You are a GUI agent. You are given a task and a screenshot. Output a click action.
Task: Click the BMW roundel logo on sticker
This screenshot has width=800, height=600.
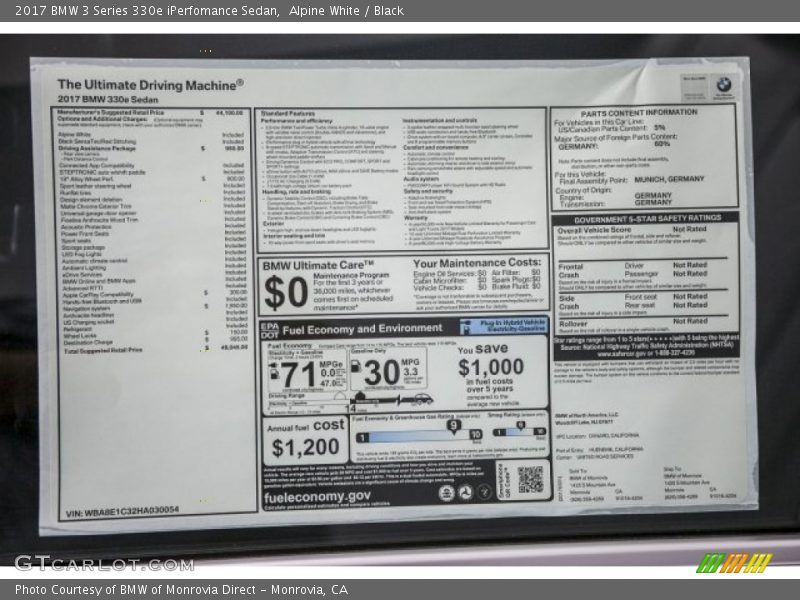722,86
